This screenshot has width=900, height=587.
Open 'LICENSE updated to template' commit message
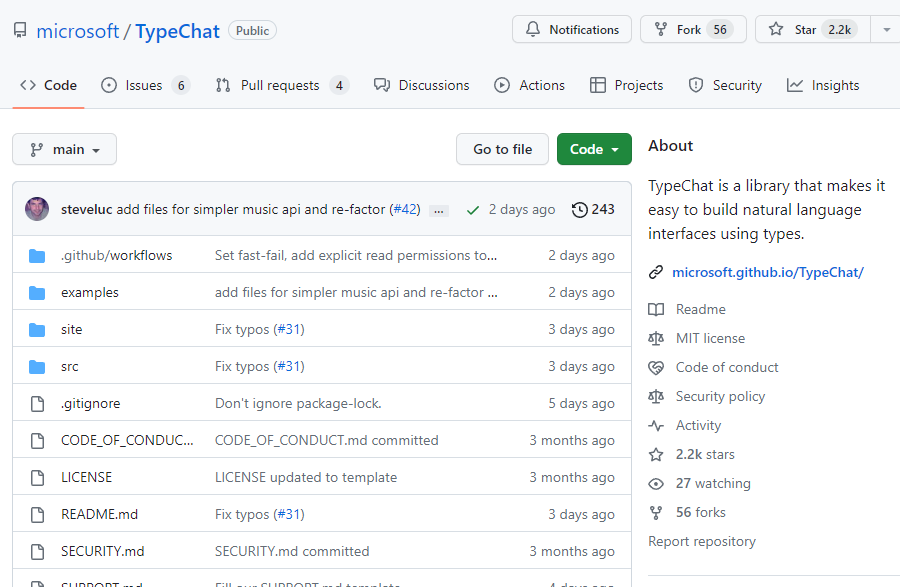pos(306,477)
